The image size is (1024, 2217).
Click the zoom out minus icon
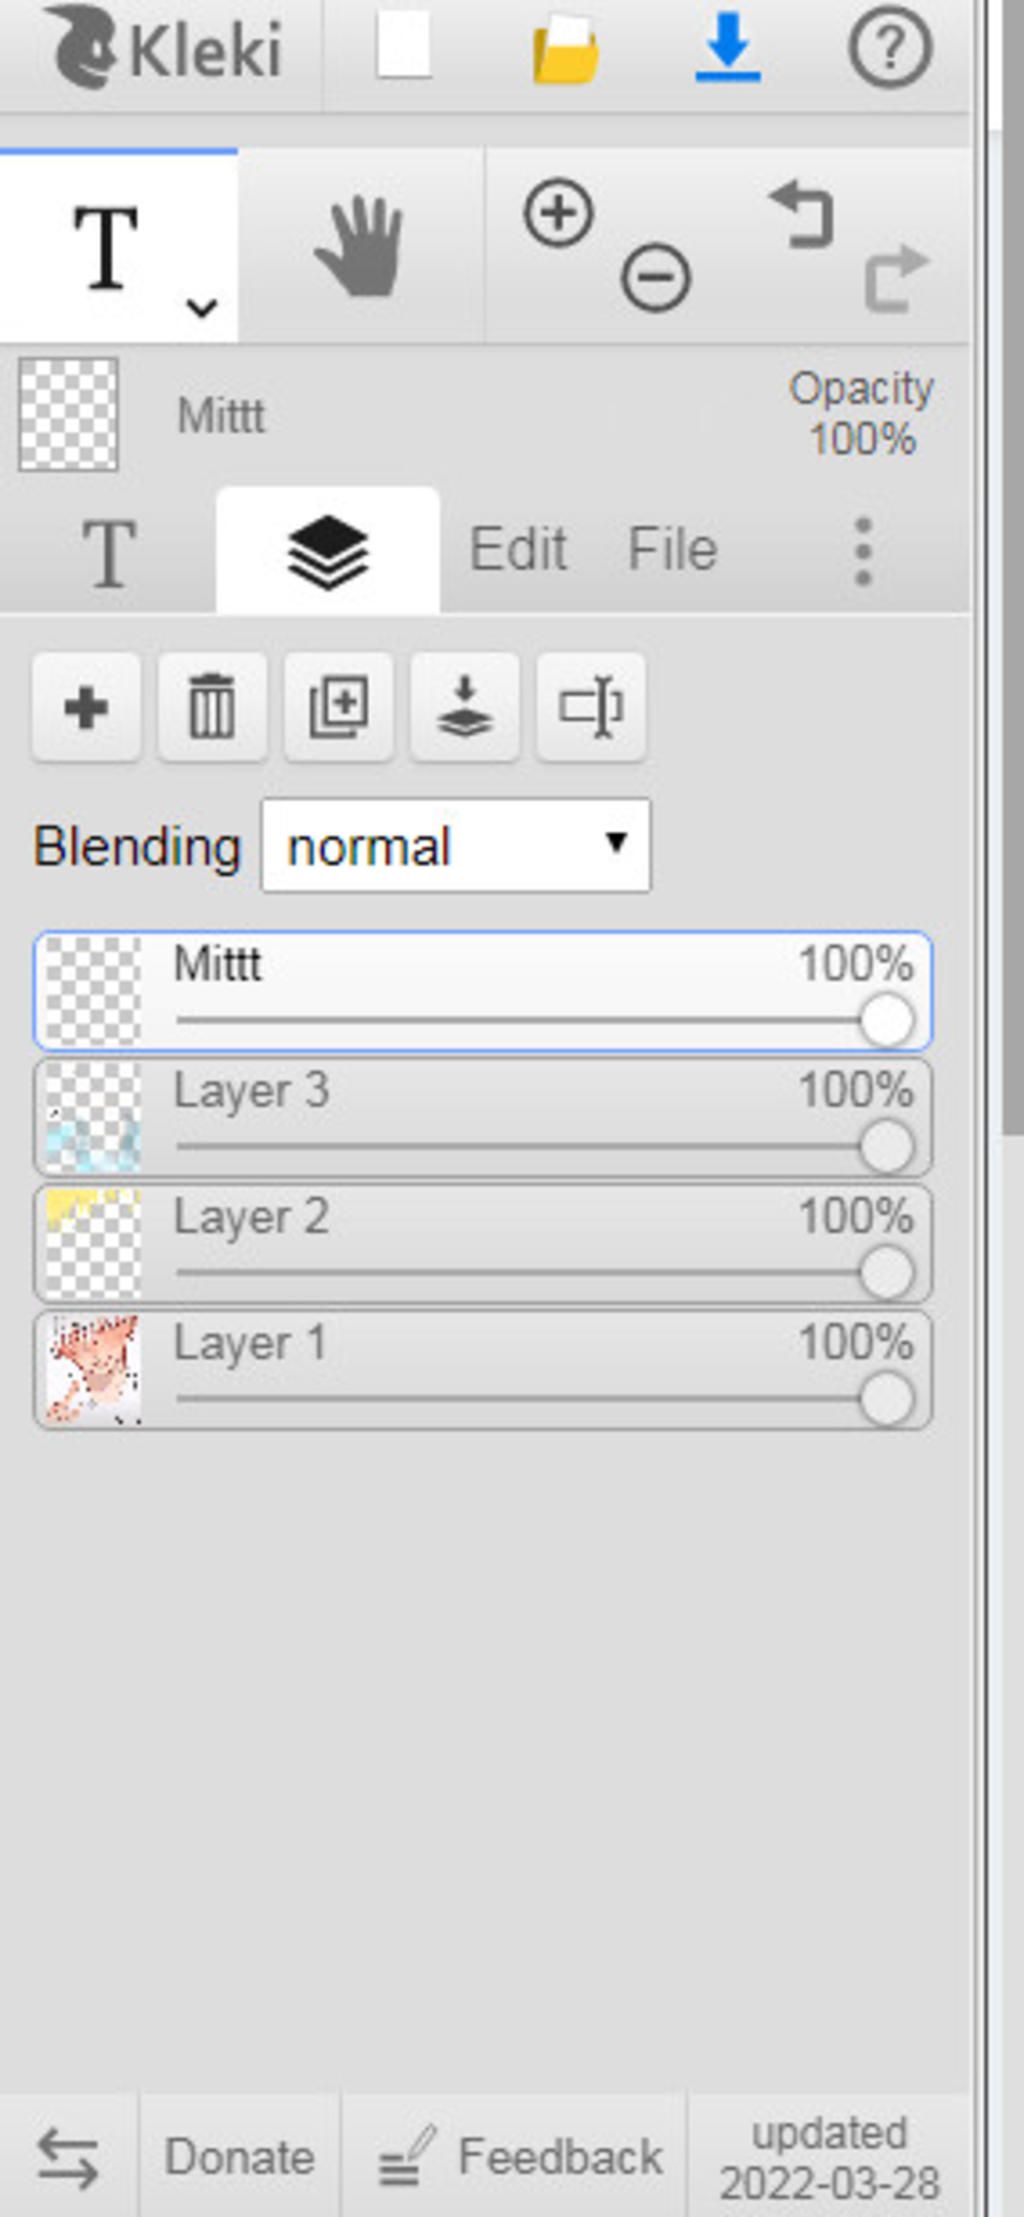pyautogui.click(x=655, y=277)
